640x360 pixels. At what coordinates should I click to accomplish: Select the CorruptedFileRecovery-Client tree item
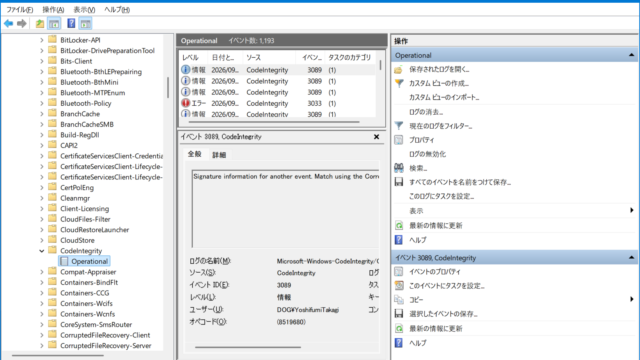click(x=105, y=335)
